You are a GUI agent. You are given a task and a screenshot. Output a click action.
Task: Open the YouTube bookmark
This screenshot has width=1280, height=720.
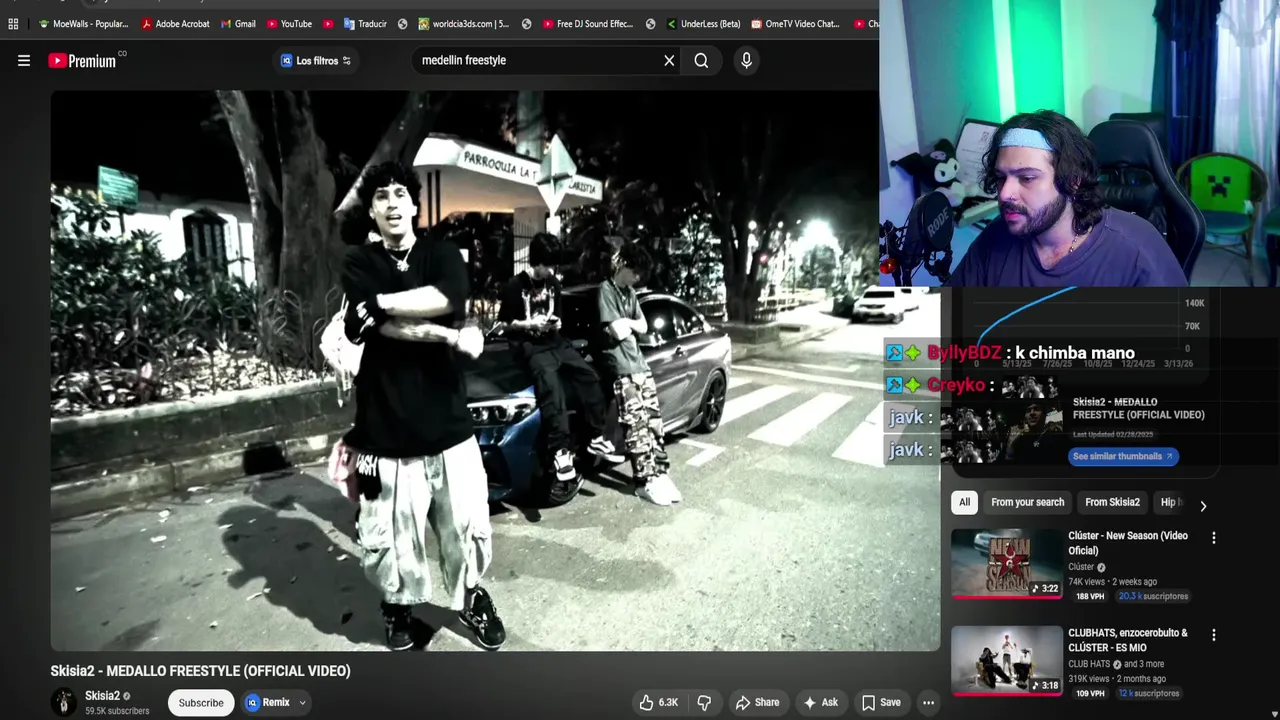coord(288,24)
